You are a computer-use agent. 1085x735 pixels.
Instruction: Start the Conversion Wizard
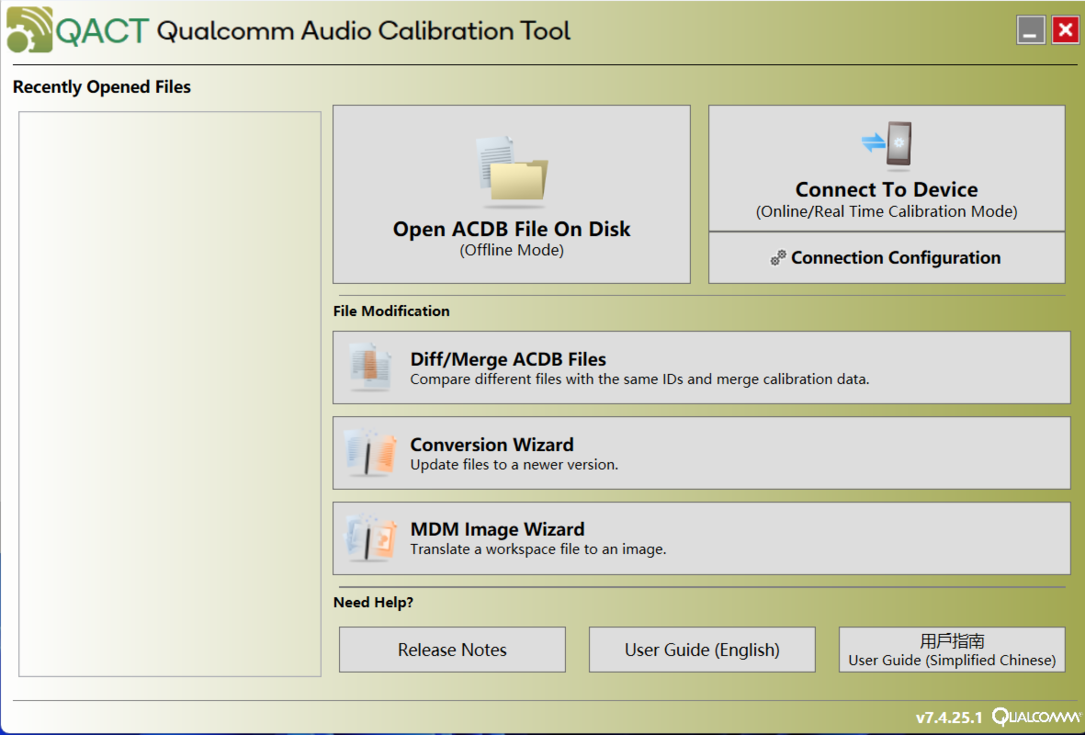click(702, 453)
